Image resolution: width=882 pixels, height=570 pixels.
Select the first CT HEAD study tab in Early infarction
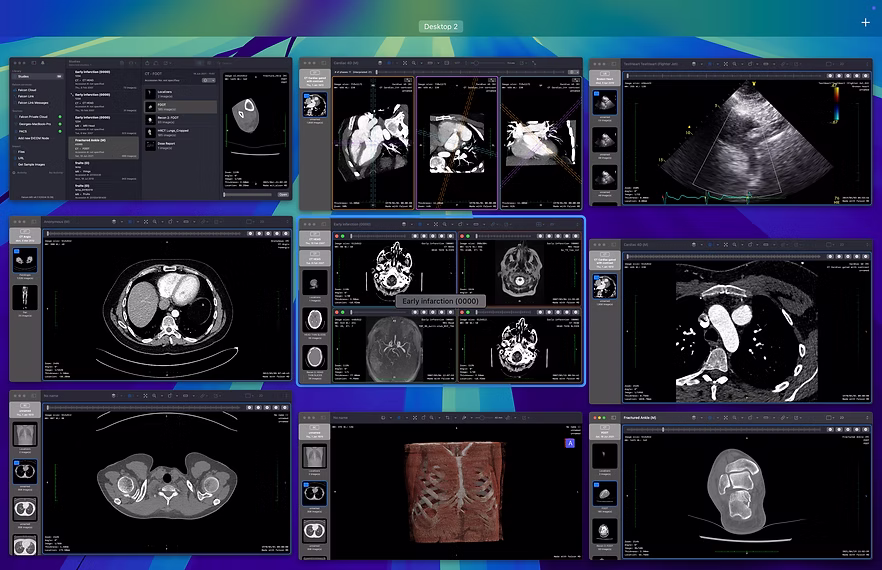pos(314,238)
